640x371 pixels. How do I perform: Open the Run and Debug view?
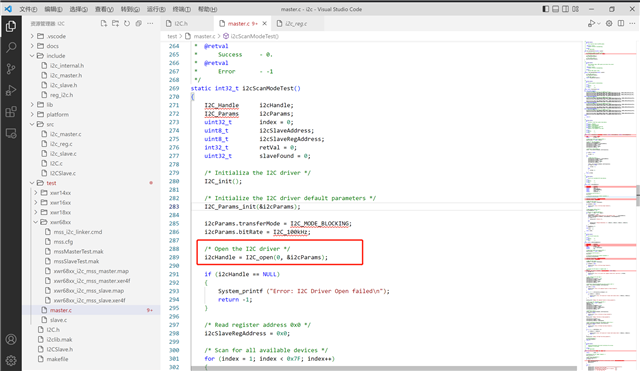click(x=11, y=90)
